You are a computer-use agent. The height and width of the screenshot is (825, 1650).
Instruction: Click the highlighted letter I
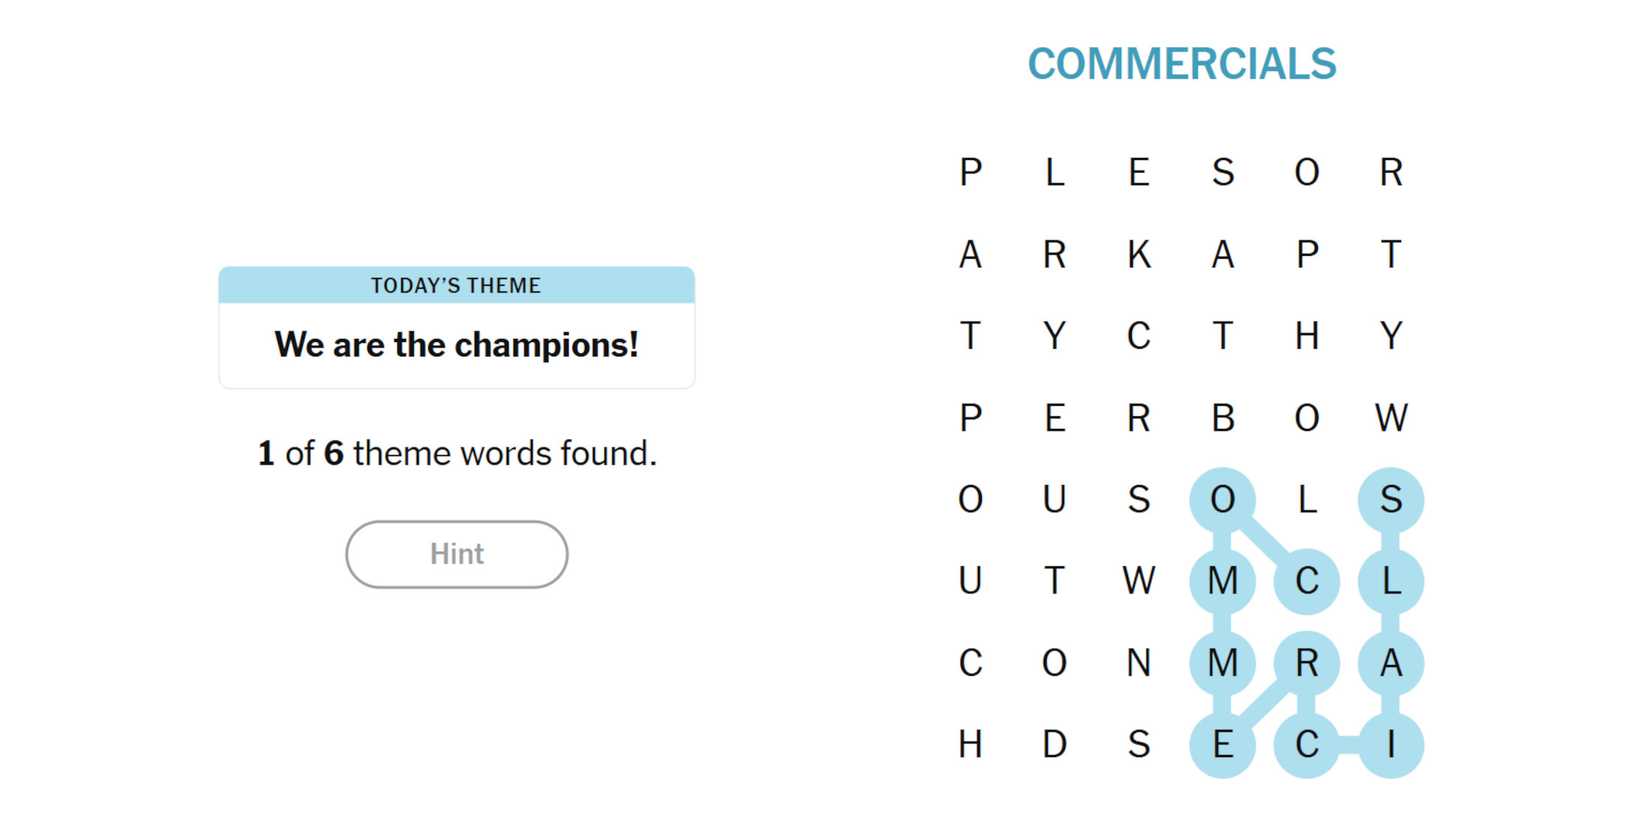[1390, 745]
